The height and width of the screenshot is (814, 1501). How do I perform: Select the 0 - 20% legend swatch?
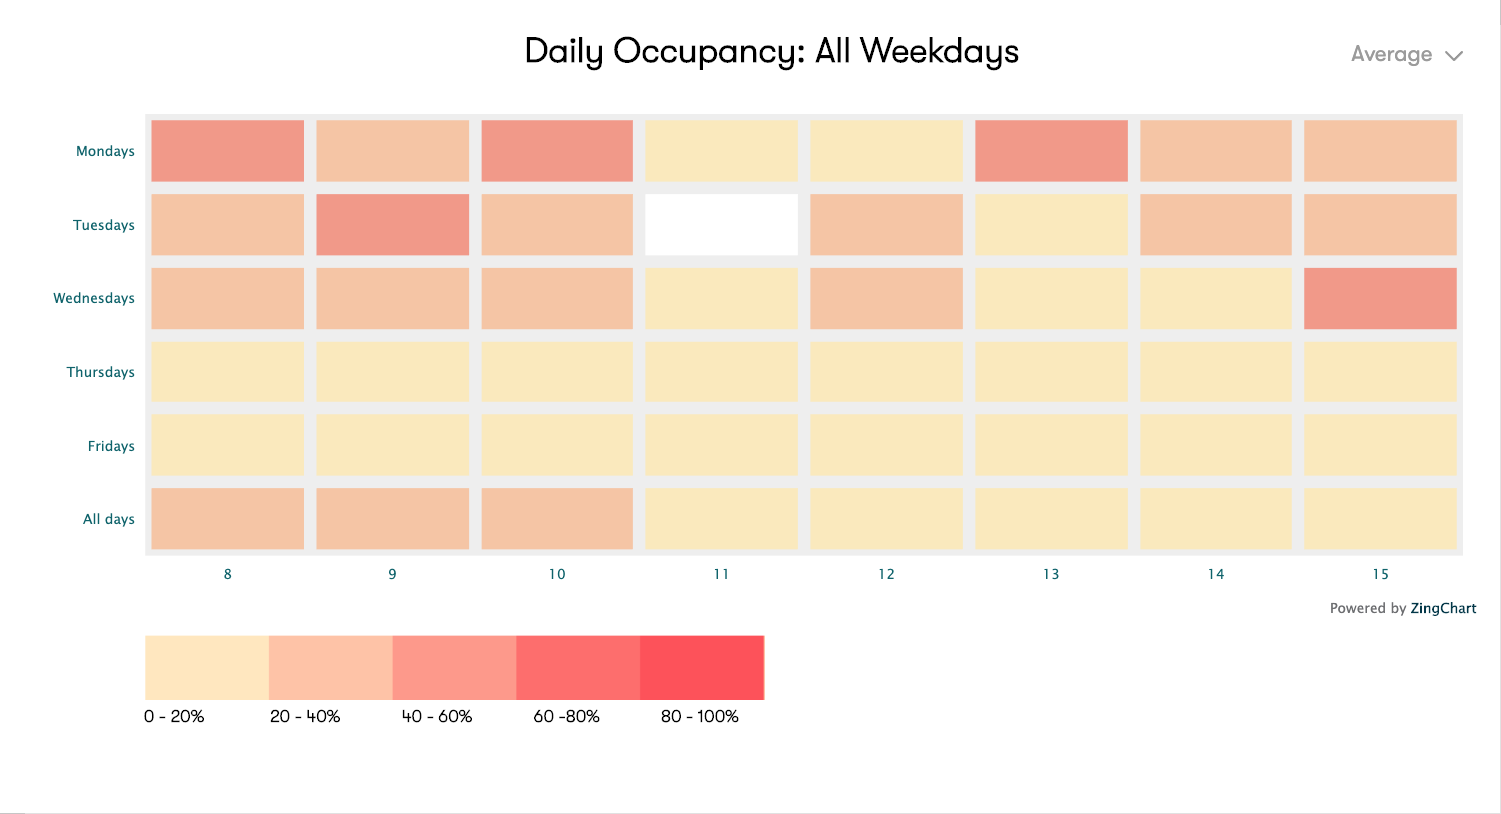point(207,668)
